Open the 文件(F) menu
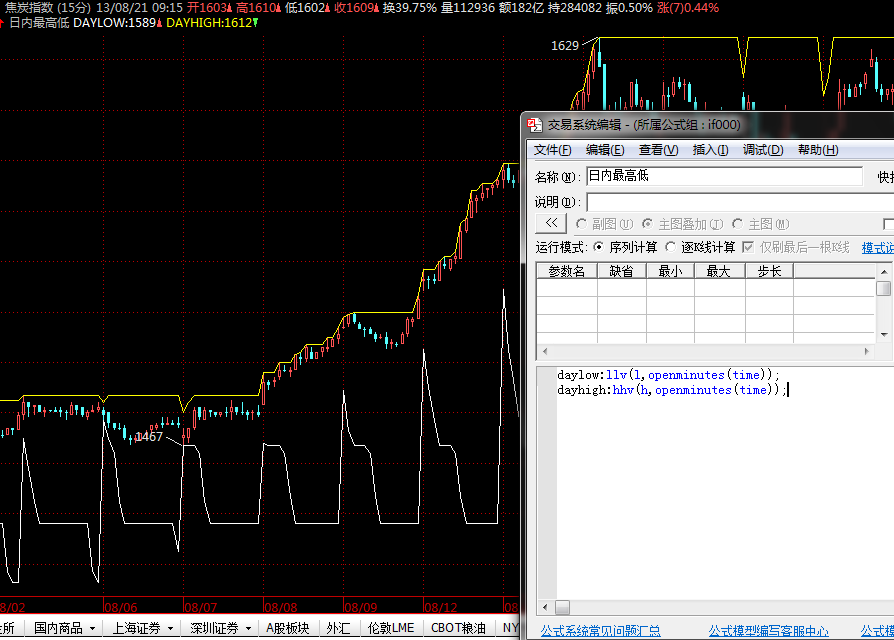The image size is (894, 640). (552, 150)
